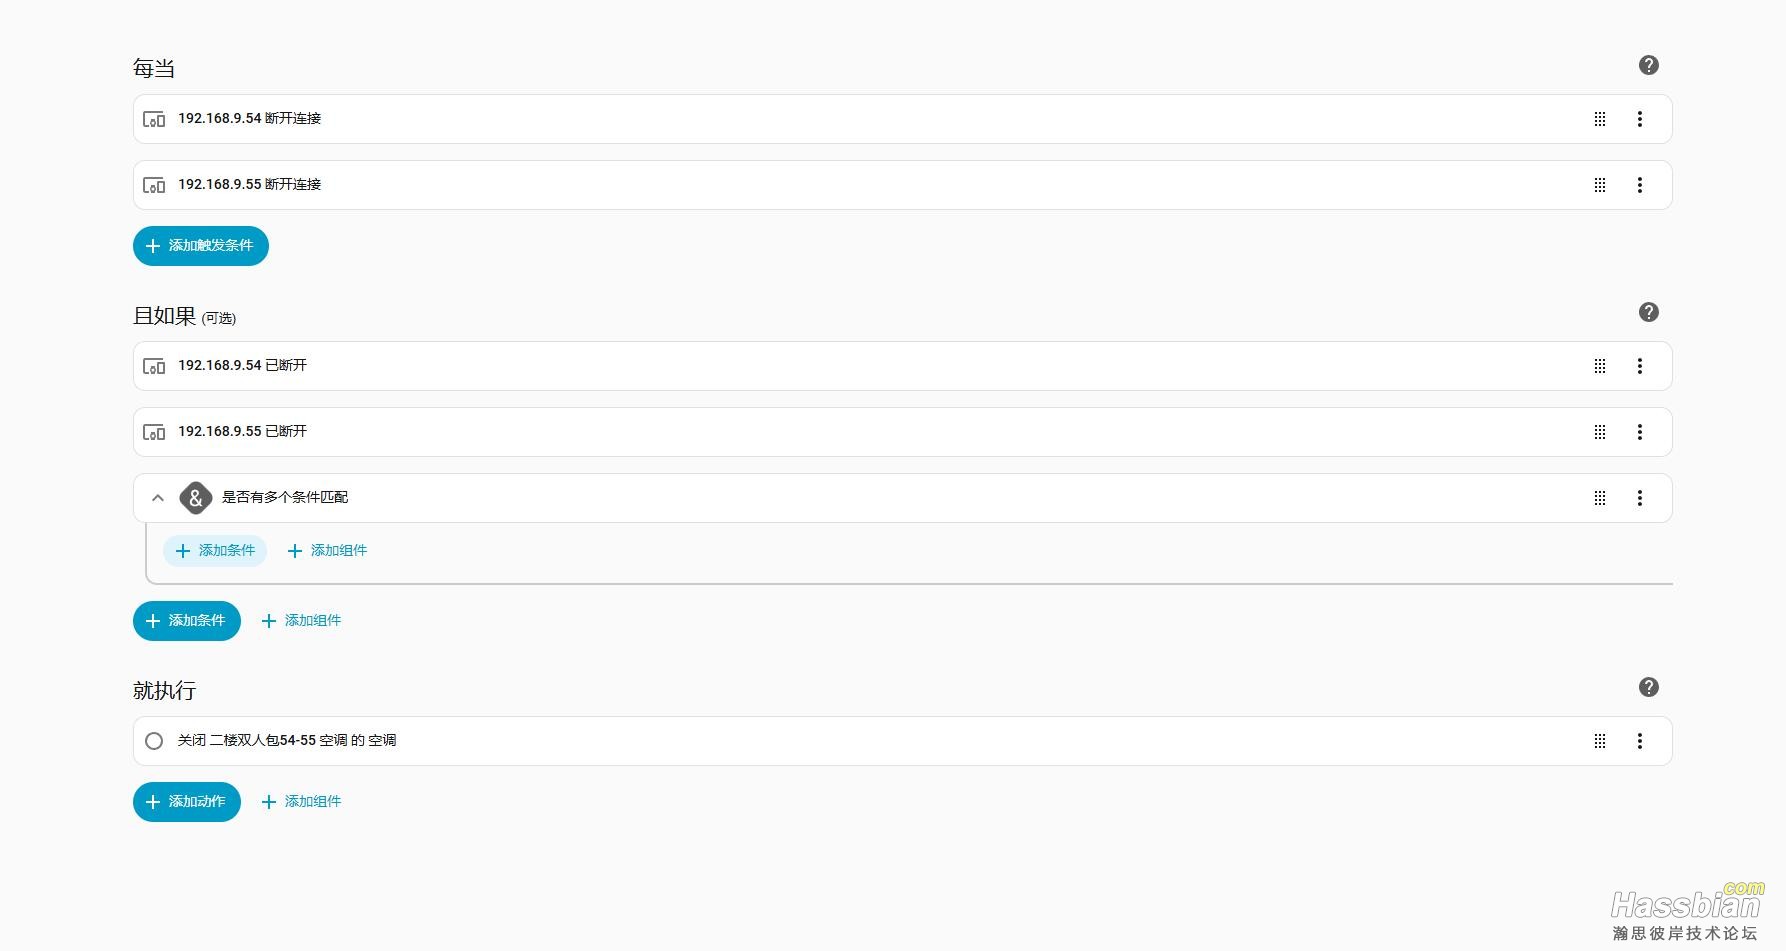Click circle icon beside 关闭 二楼双人包54-55 空调
The image size is (1786, 951).
(154, 741)
